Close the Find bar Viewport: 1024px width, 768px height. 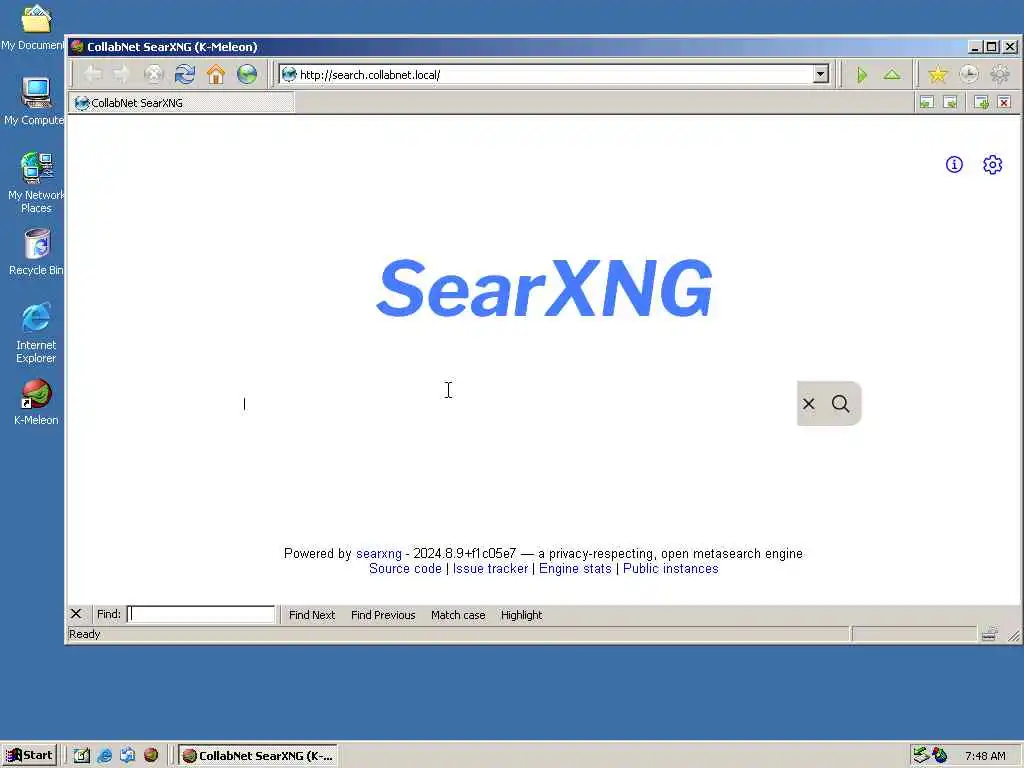pos(76,614)
